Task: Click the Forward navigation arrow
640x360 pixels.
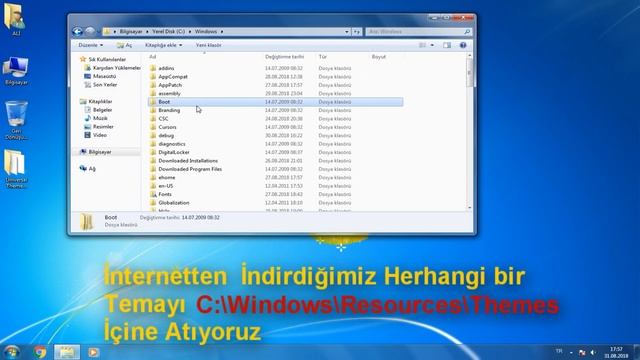Action: pos(90,31)
